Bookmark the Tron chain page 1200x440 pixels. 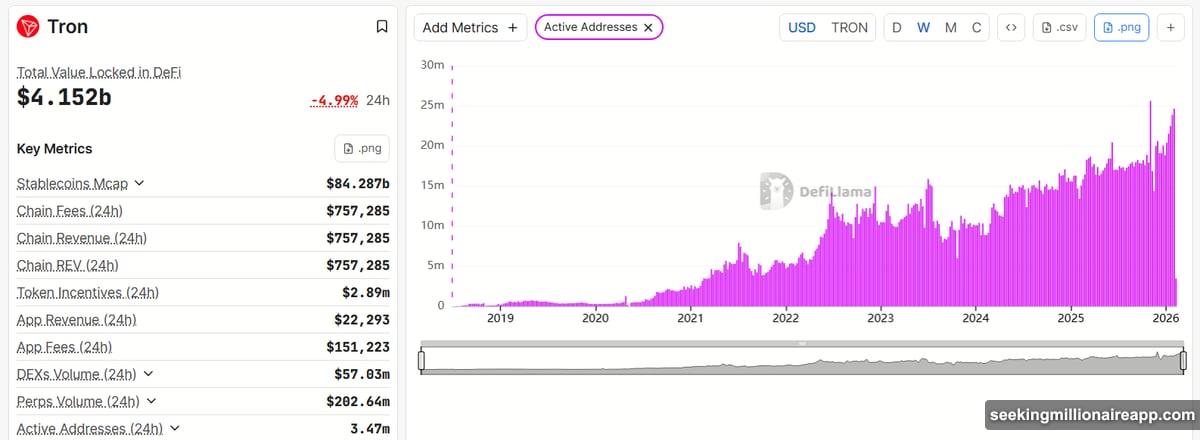tap(381, 27)
